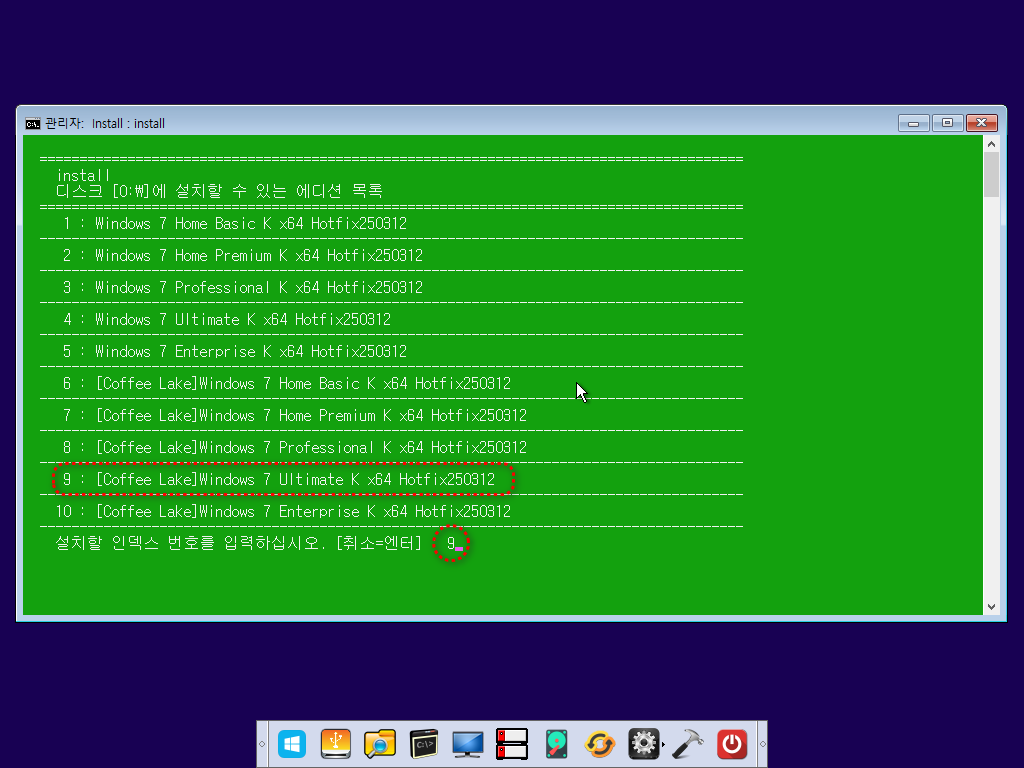Click the console window title bar icon
This screenshot has width=1024, height=768.
pyautogui.click(x=33, y=123)
